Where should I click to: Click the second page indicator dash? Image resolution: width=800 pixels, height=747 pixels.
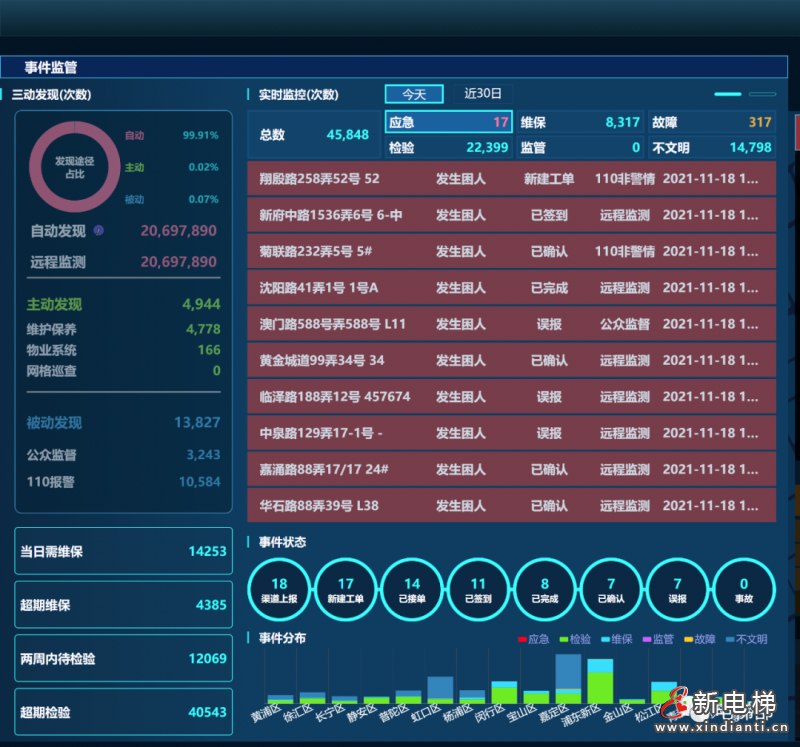762,94
